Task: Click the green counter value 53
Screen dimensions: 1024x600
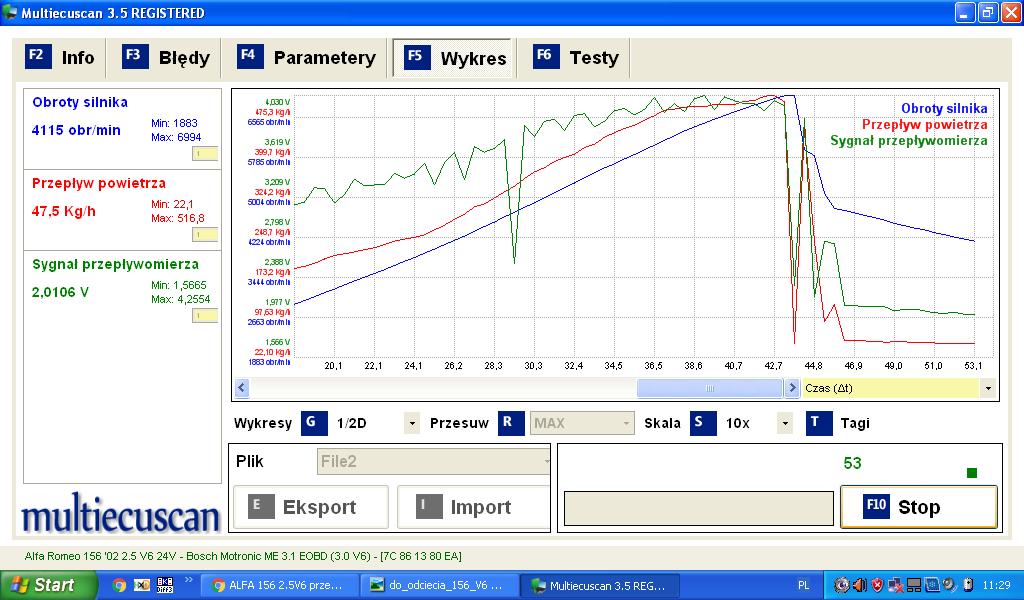Action: point(852,463)
